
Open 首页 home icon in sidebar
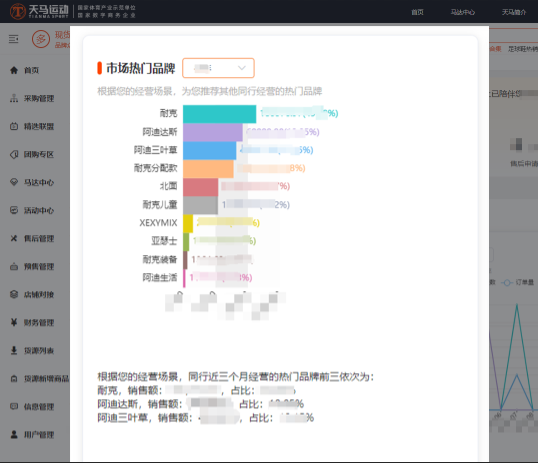click(14, 70)
